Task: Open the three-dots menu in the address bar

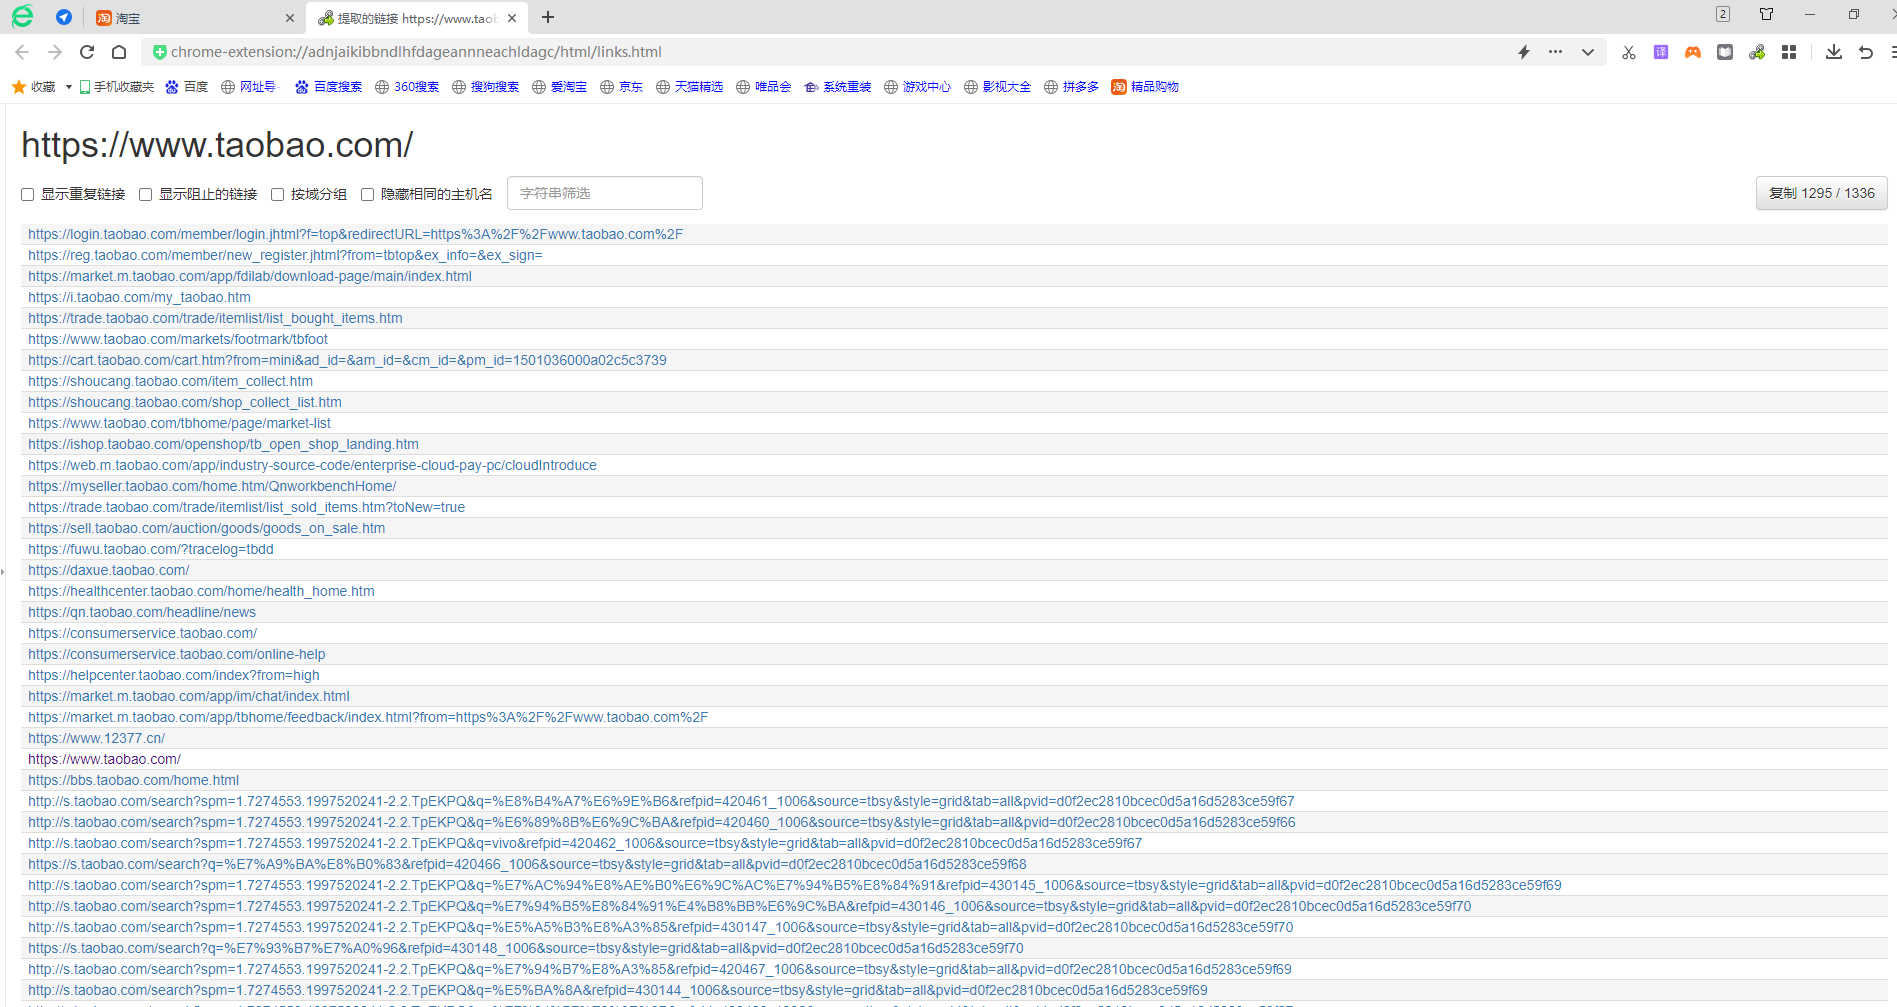Action: [1555, 52]
